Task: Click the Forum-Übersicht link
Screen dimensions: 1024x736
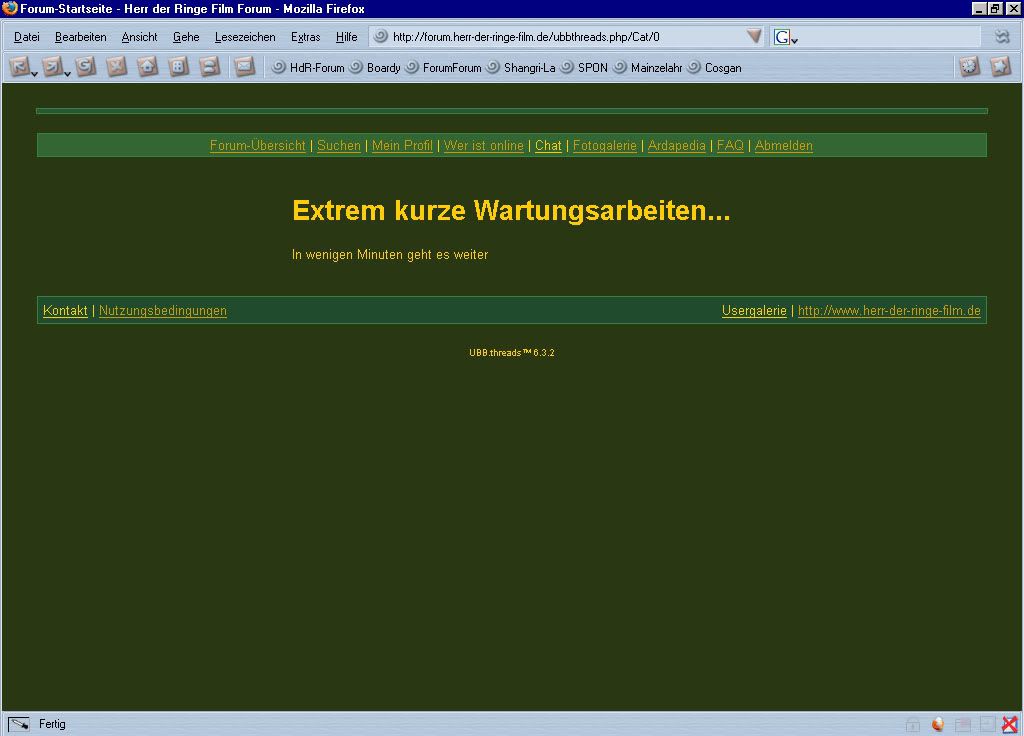Action: pyautogui.click(x=257, y=146)
